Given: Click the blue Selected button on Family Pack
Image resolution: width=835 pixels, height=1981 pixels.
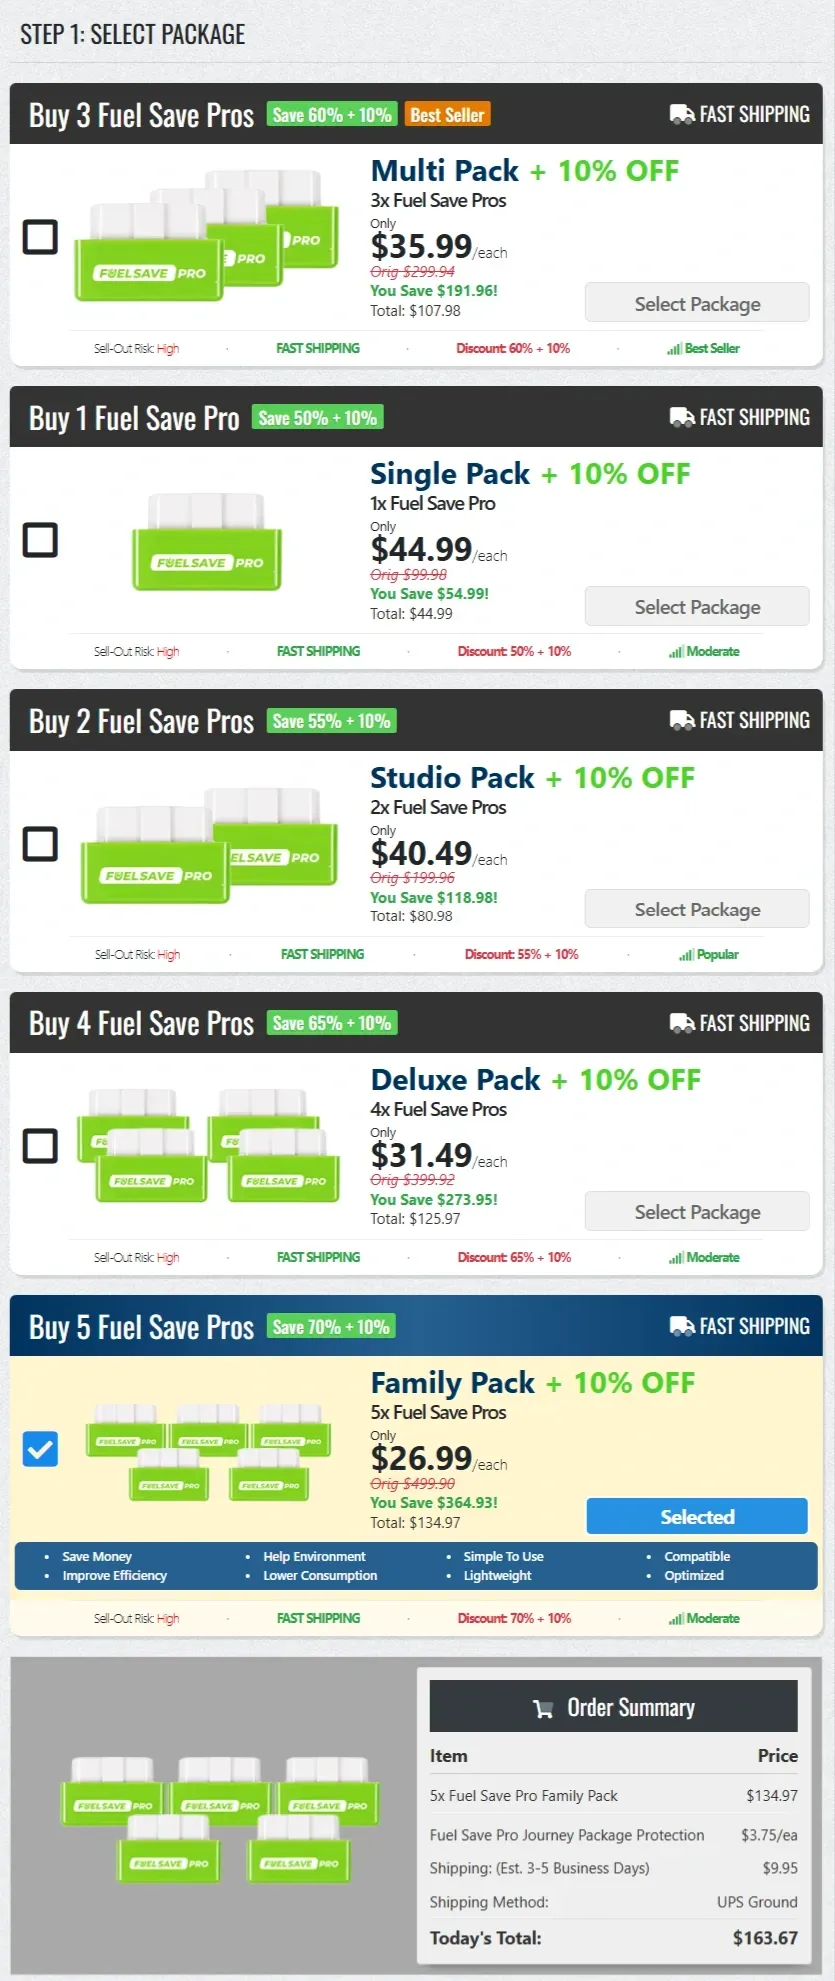Looking at the screenshot, I should [x=696, y=1516].
